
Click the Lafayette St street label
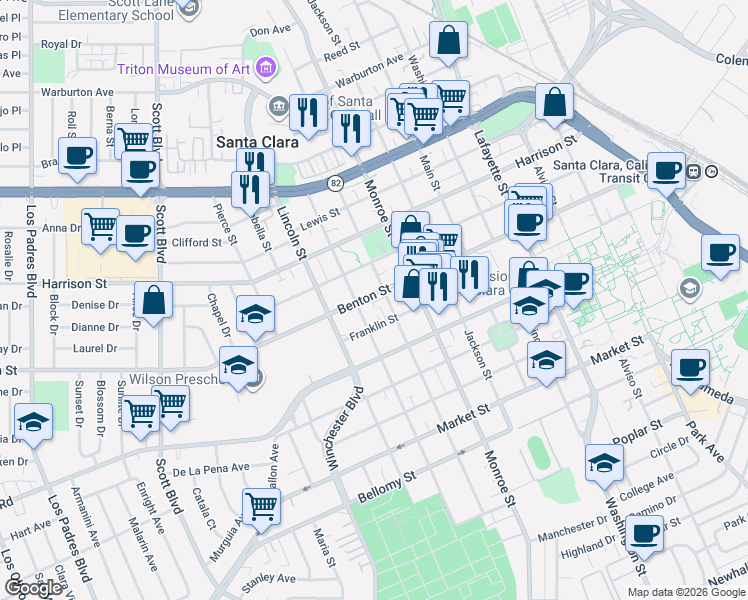click(x=490, y=163)
